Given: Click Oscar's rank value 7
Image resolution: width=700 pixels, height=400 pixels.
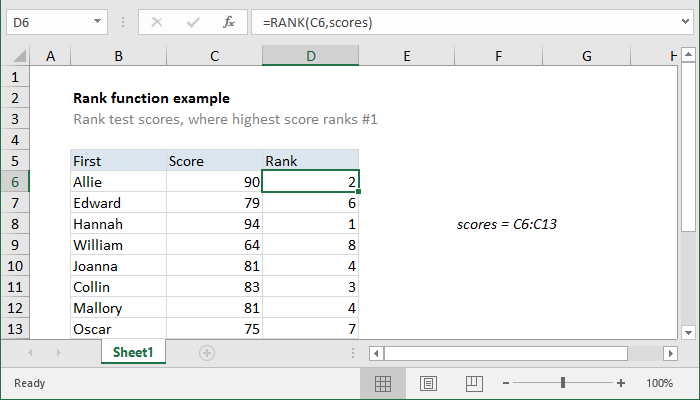Looking at the screenshot, I should point(310,329).
